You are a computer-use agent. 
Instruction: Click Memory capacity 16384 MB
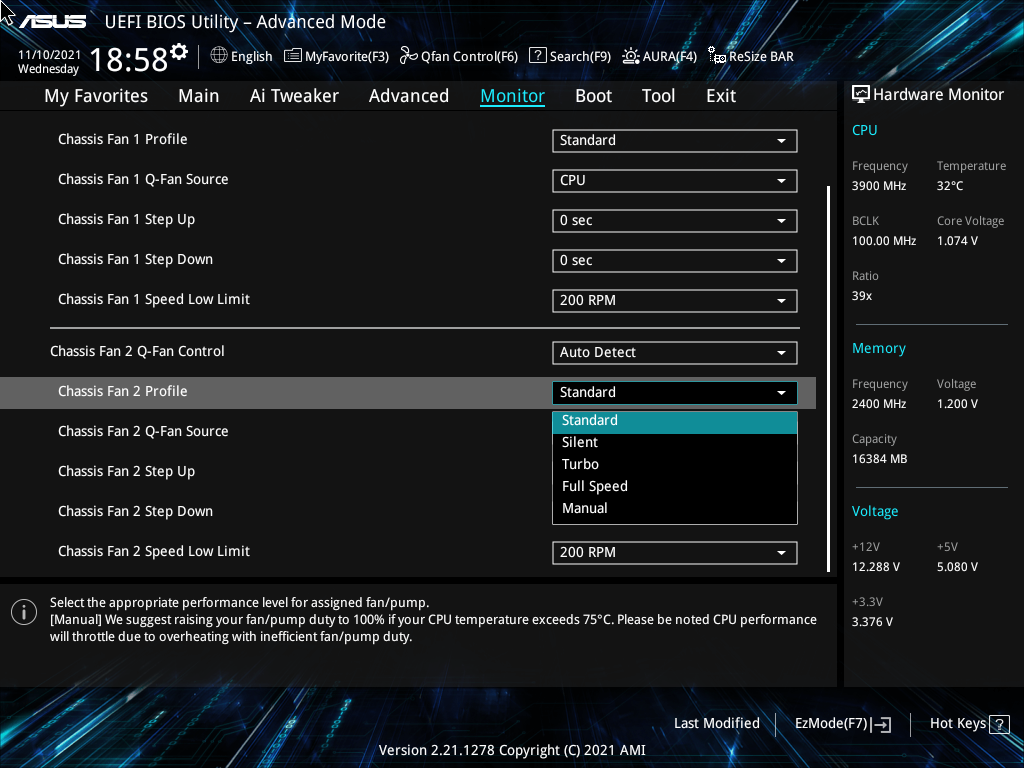point(879,459)
